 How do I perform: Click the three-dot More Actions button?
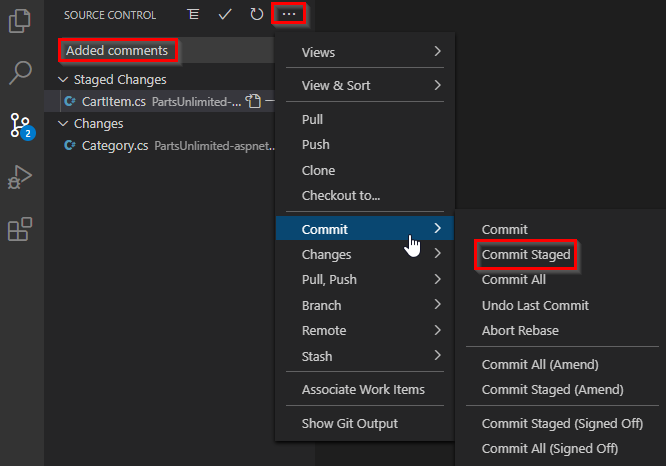[289, 15]
